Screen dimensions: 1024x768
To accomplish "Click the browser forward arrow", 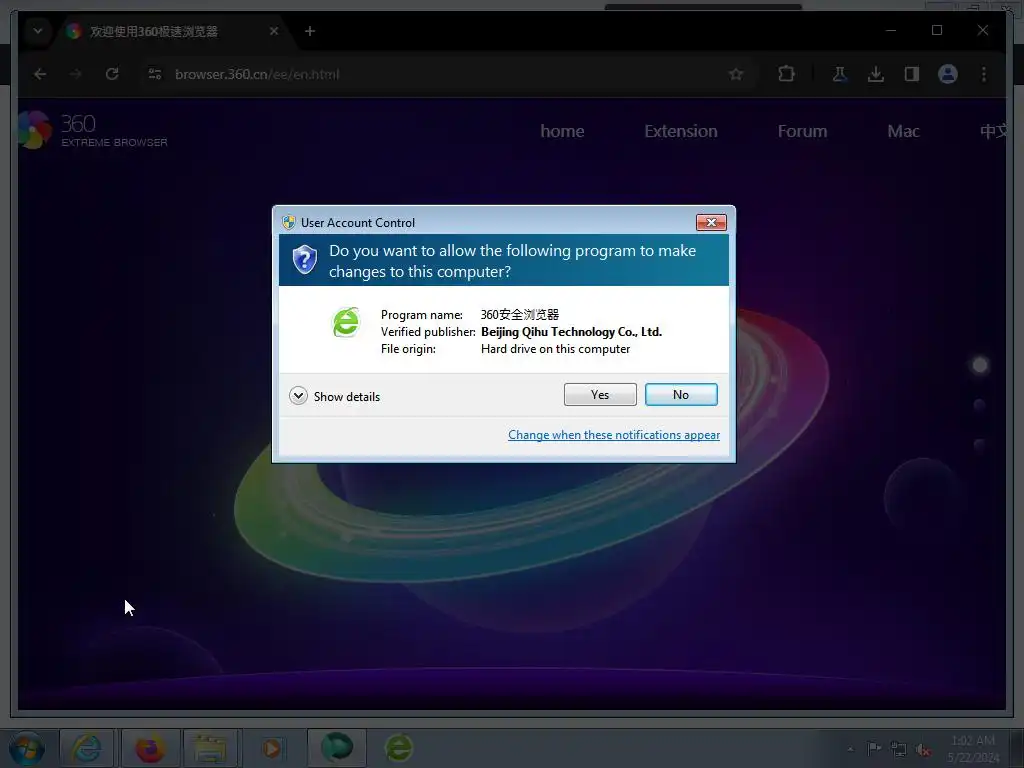I will [76, 74].
